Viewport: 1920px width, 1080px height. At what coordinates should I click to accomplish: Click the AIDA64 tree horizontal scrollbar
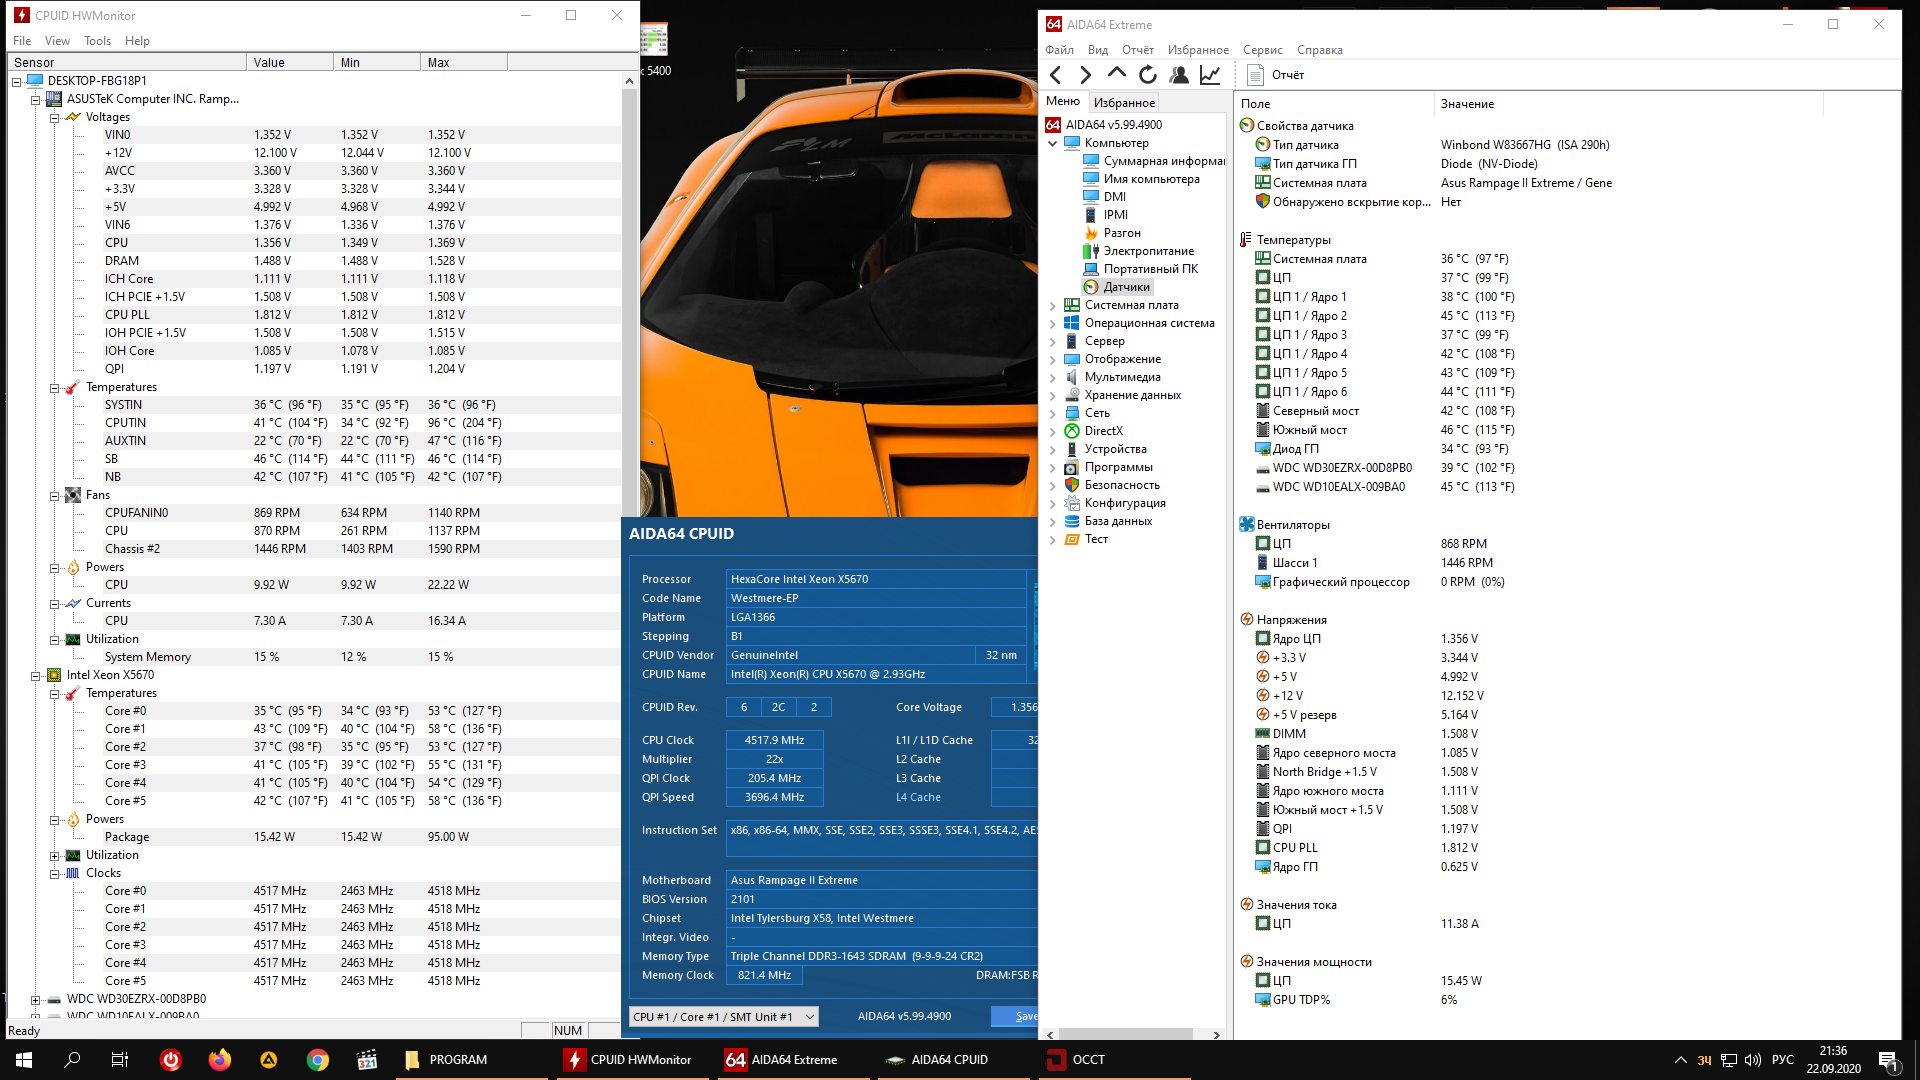[1125, 1035]
